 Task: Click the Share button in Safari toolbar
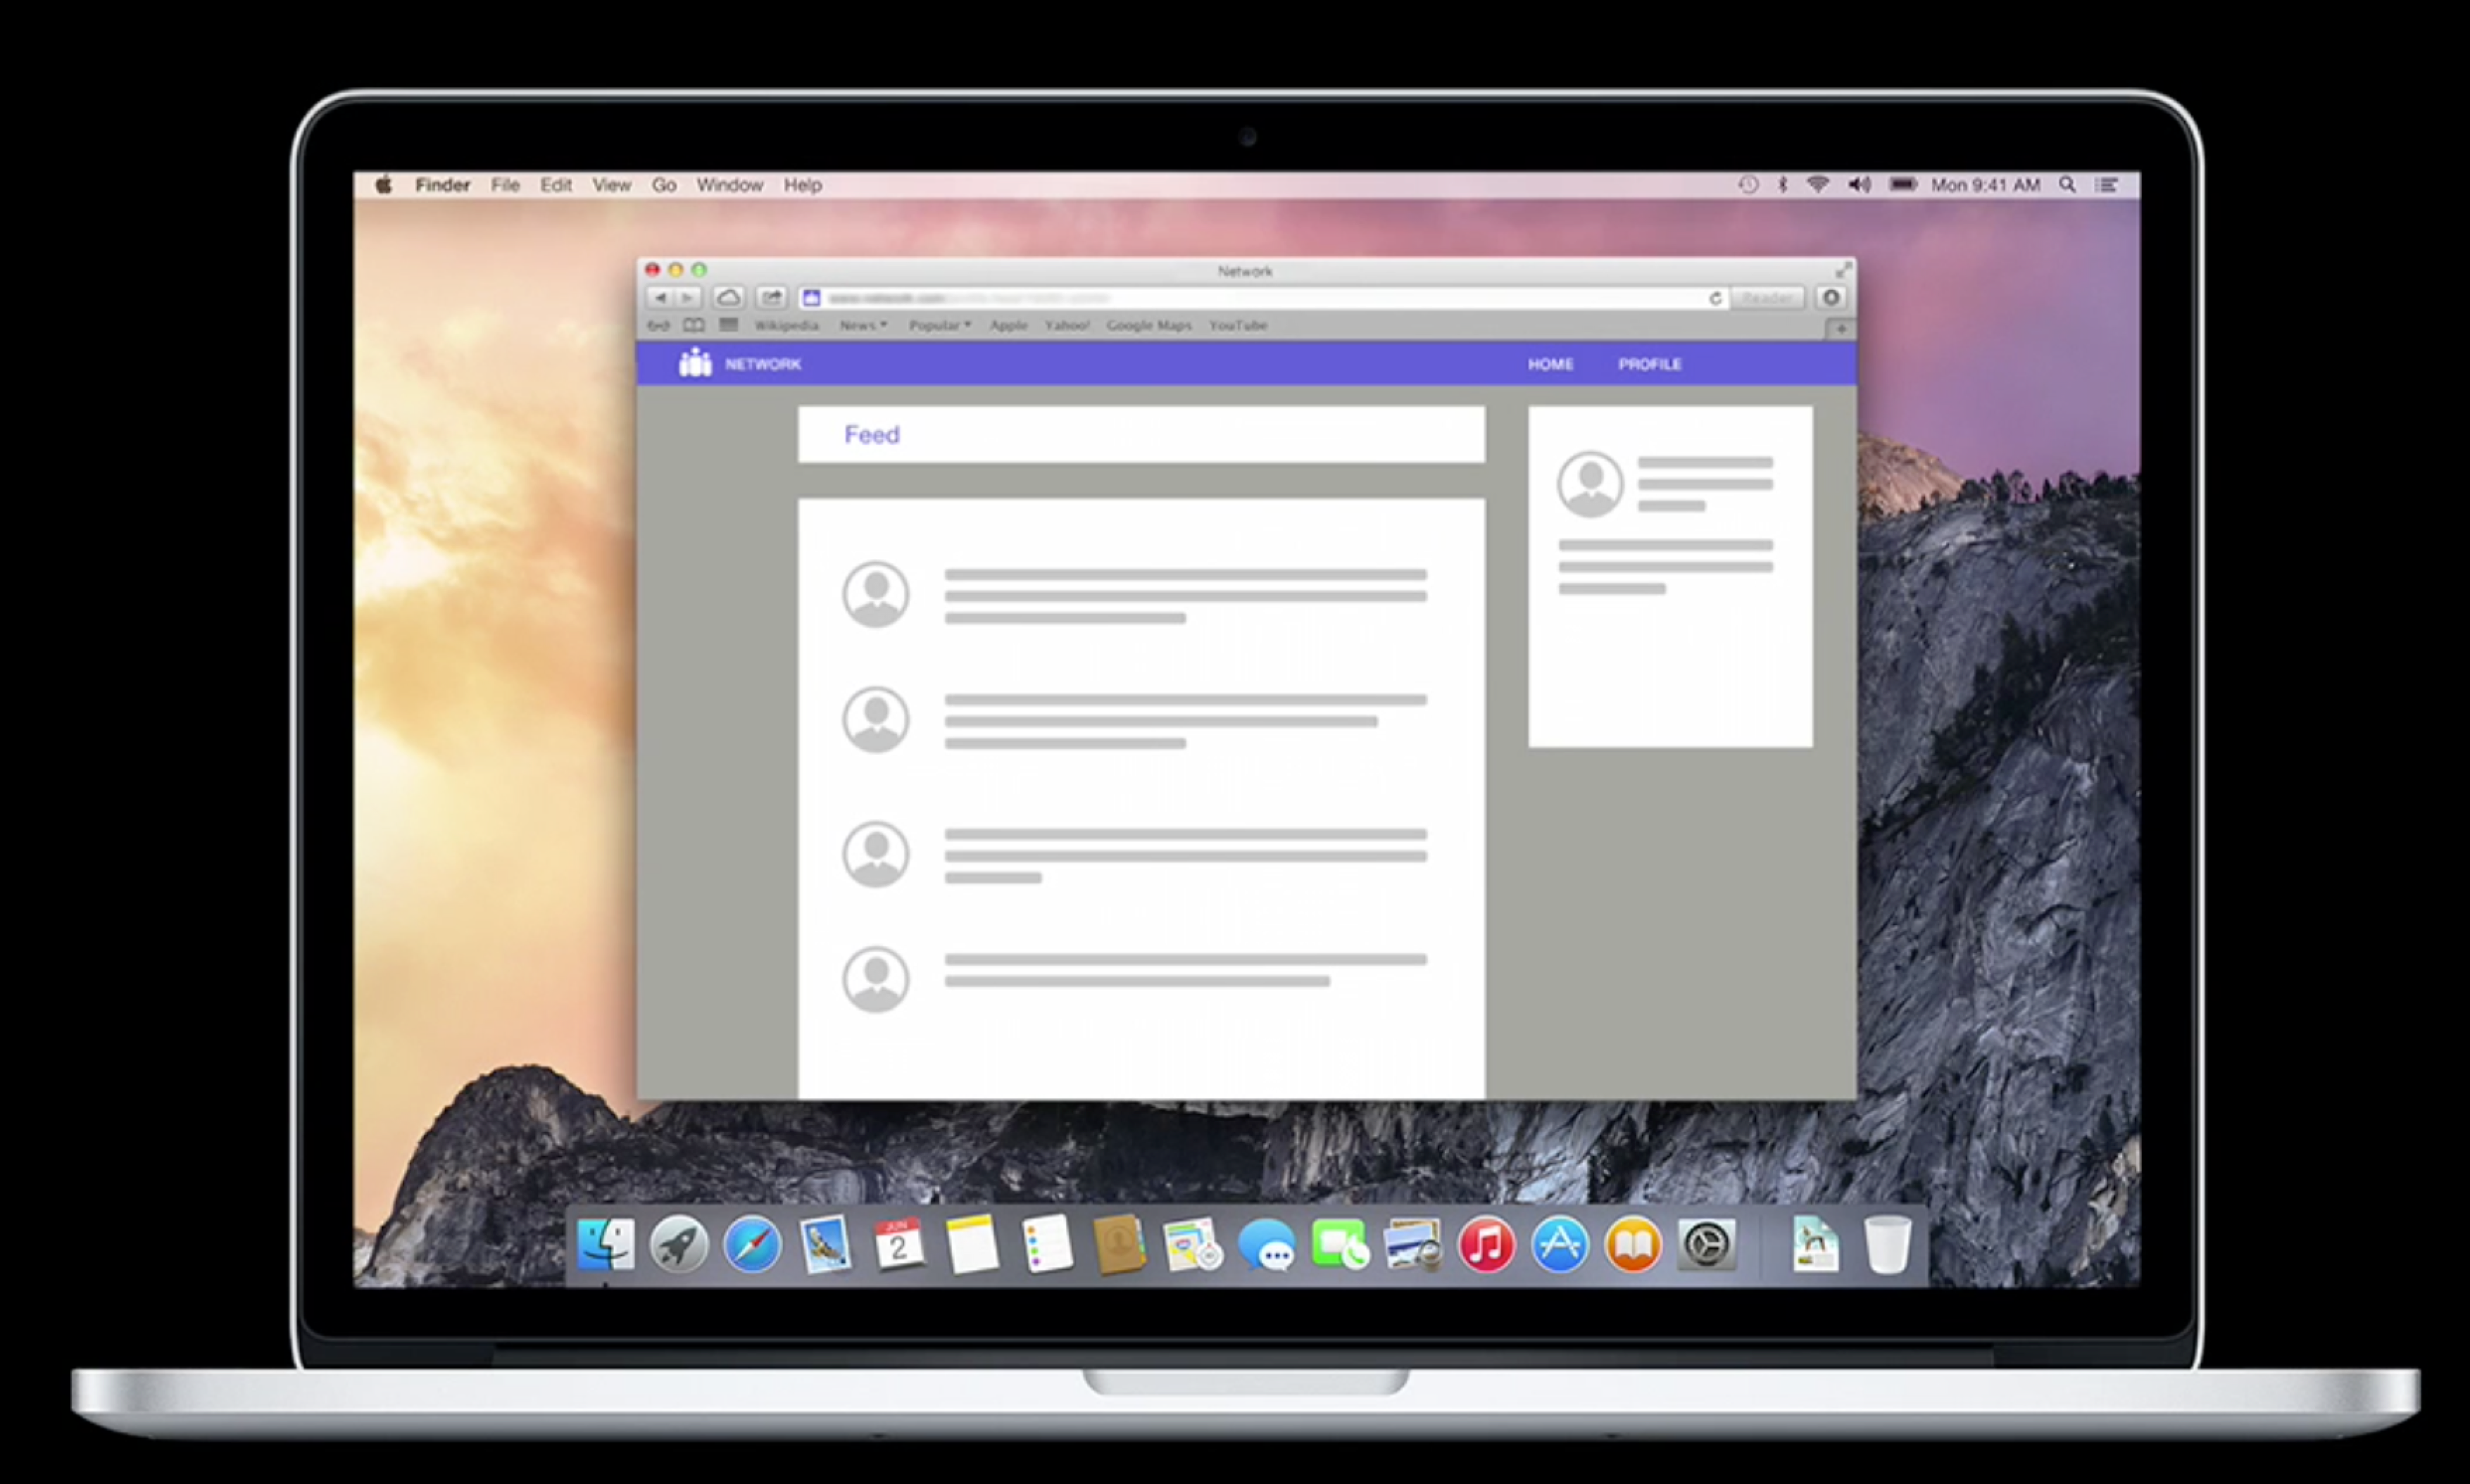(x=771, y=298)
